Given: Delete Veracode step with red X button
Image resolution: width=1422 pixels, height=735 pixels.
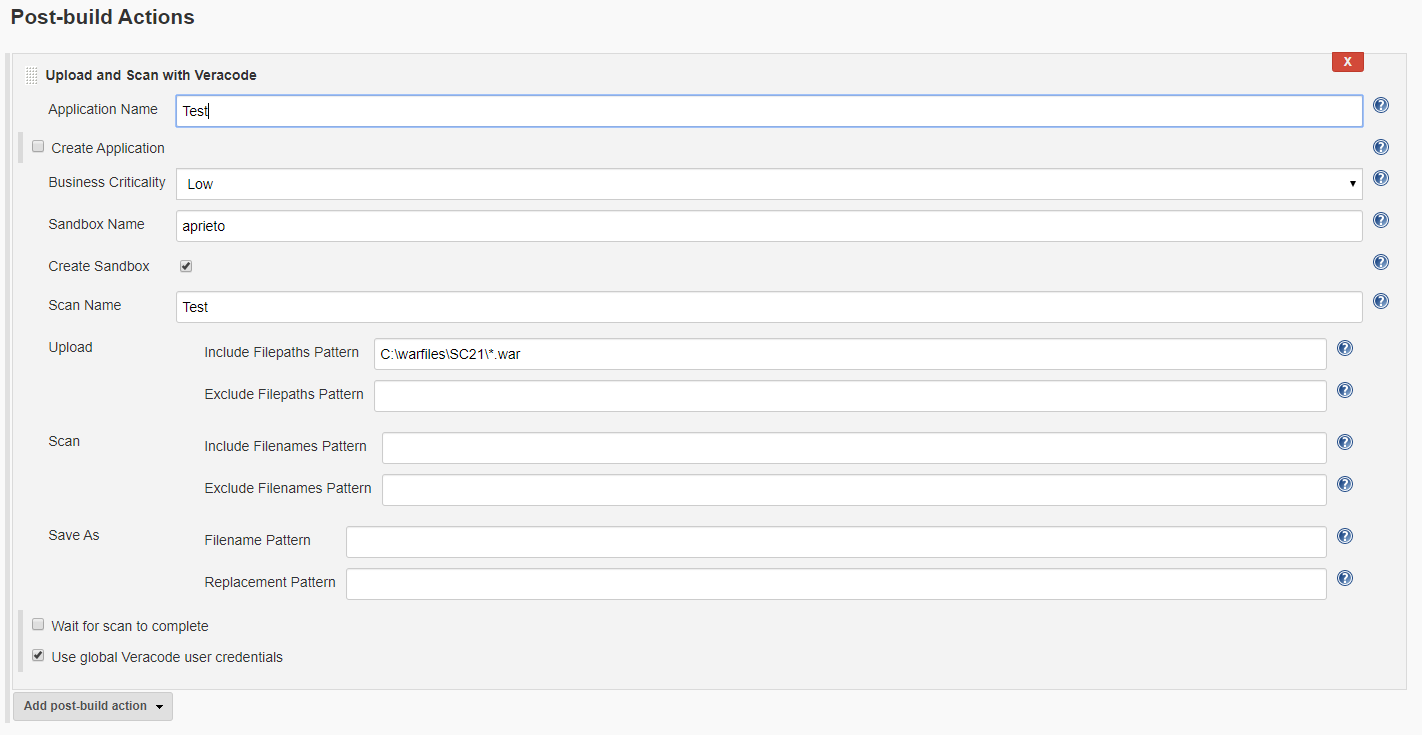Looking at the screenshot, I should (x=1347, y=62).
